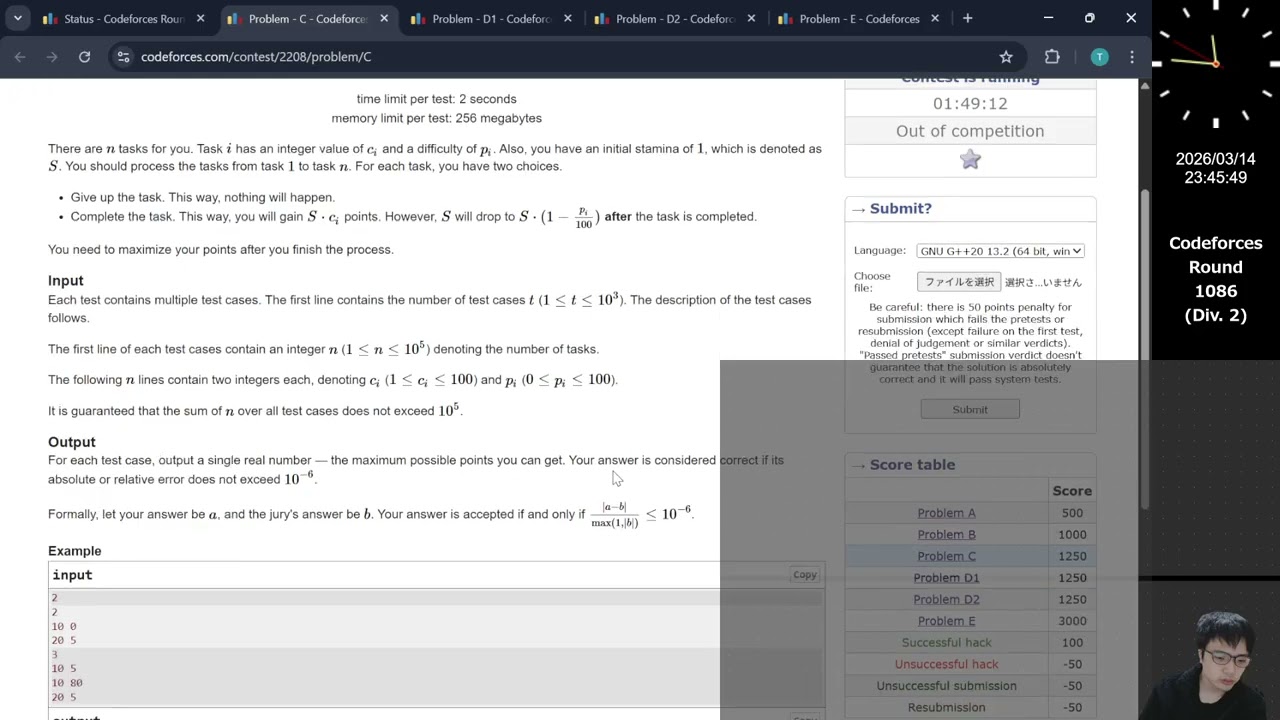Close the Problem D1 tab
1280x720 pixels.
point(568,19)
